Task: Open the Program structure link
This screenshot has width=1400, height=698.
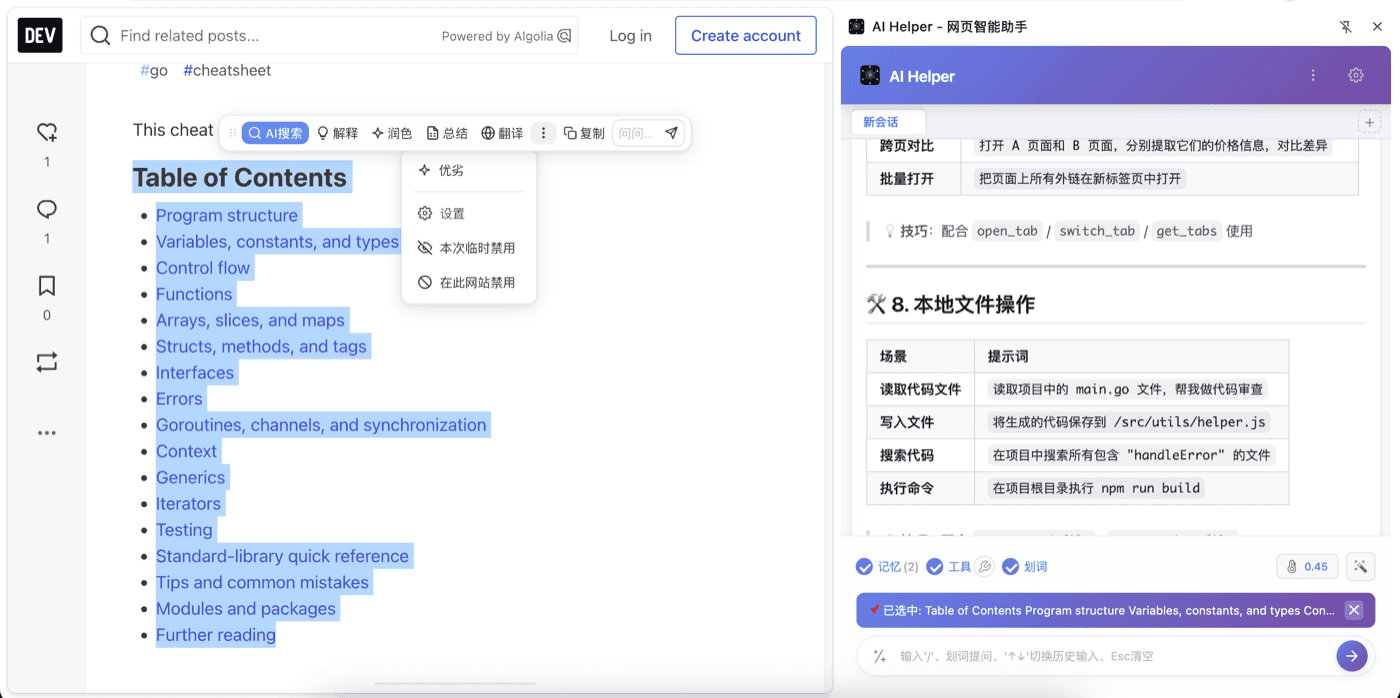Action: point(227,215)
